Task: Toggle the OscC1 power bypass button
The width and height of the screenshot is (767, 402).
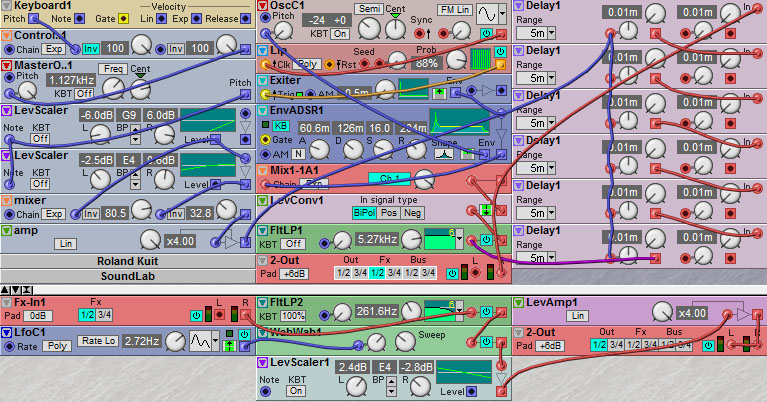Action: pos(486,34)
